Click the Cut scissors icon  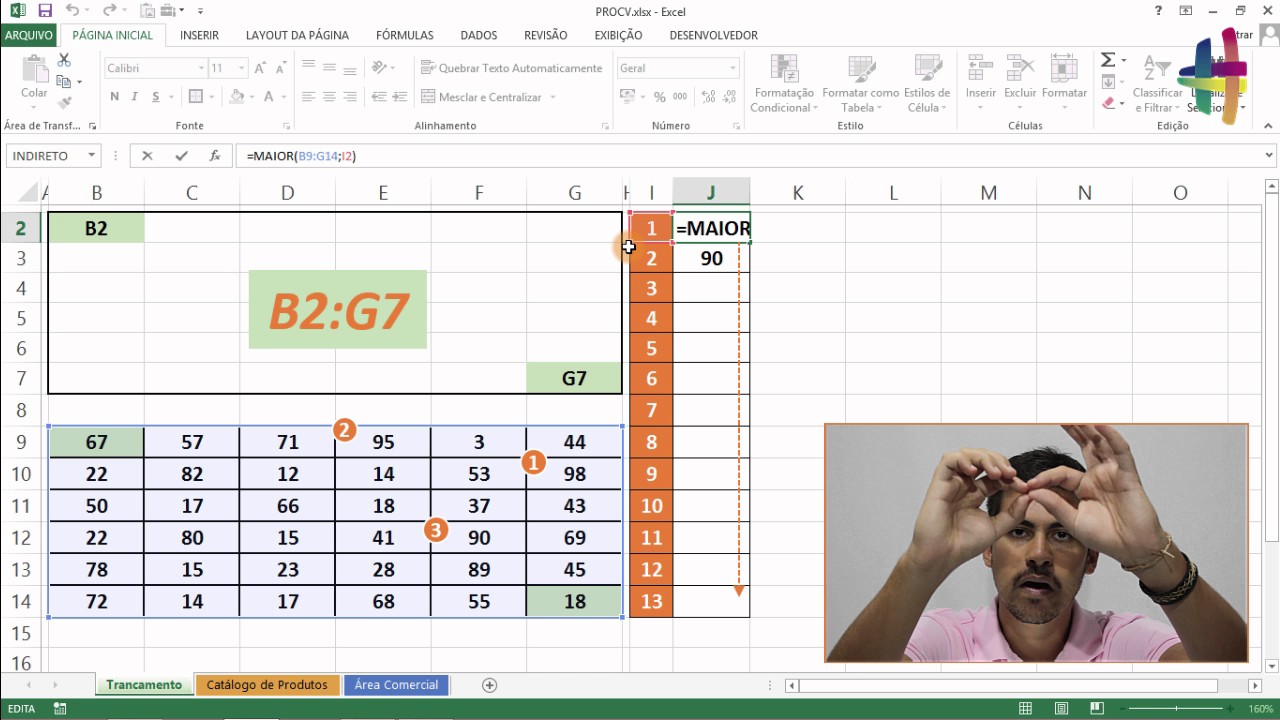(x=65, y=61)
